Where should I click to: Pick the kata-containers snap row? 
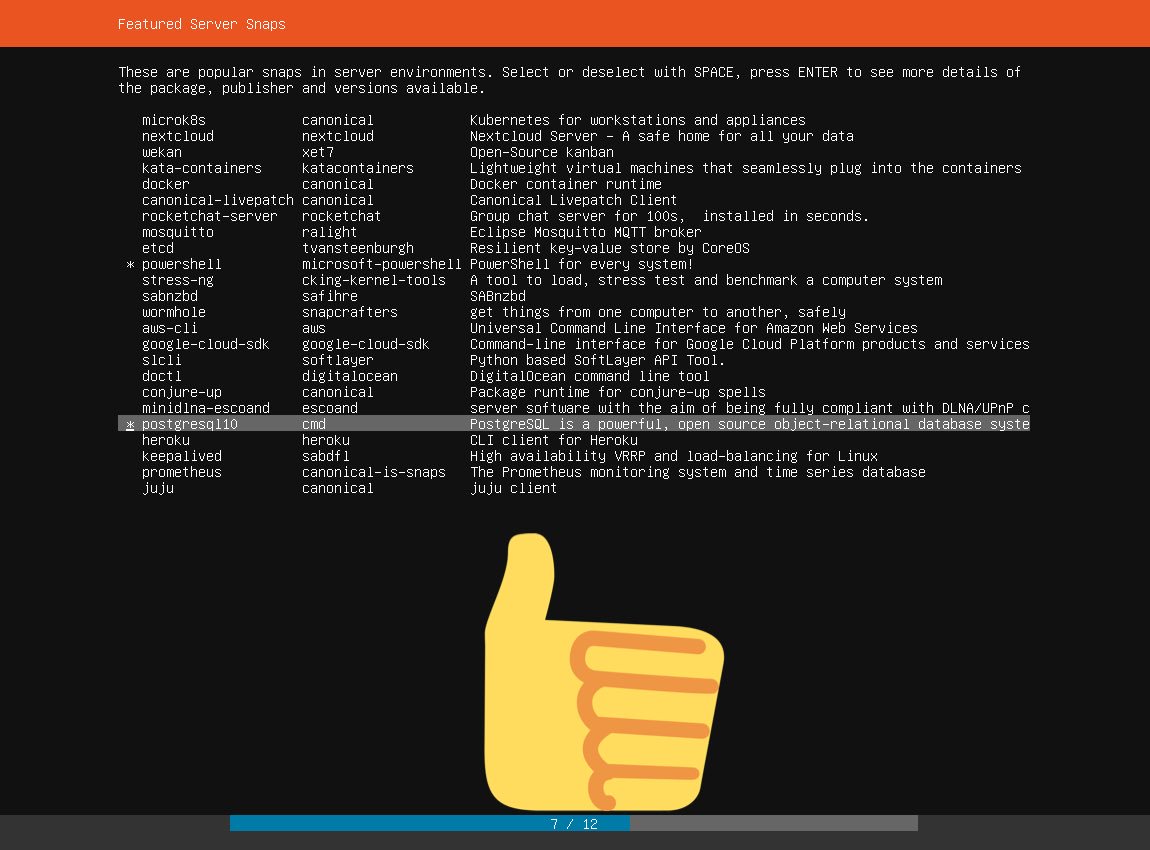coord(574,168)
